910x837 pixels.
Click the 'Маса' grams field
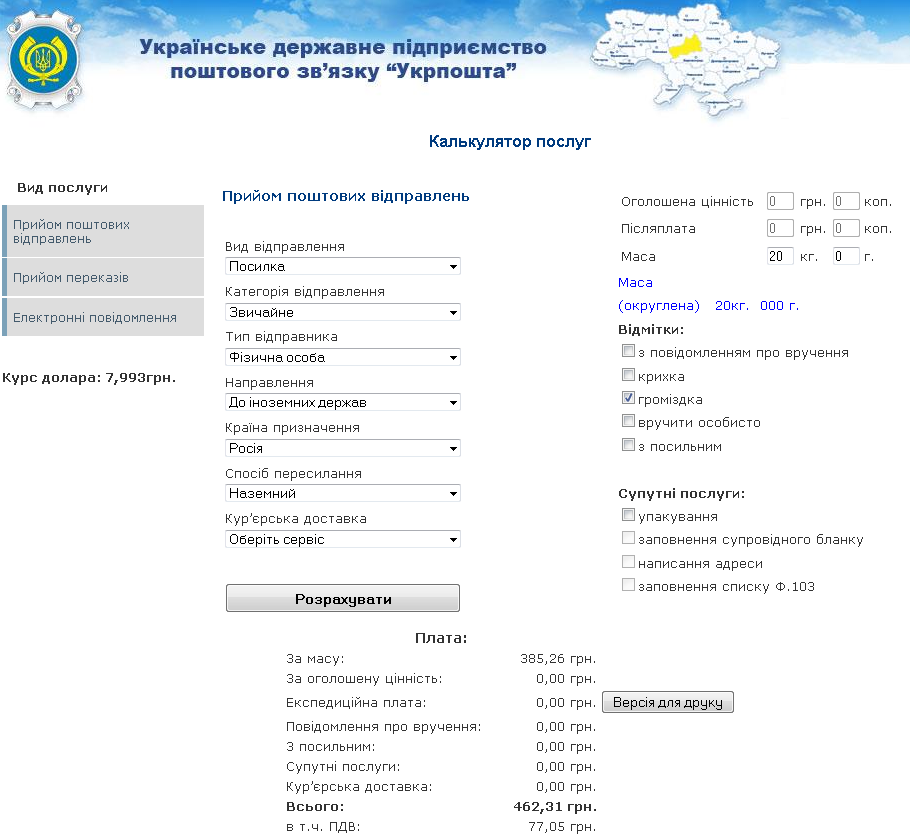pos(846,256)
